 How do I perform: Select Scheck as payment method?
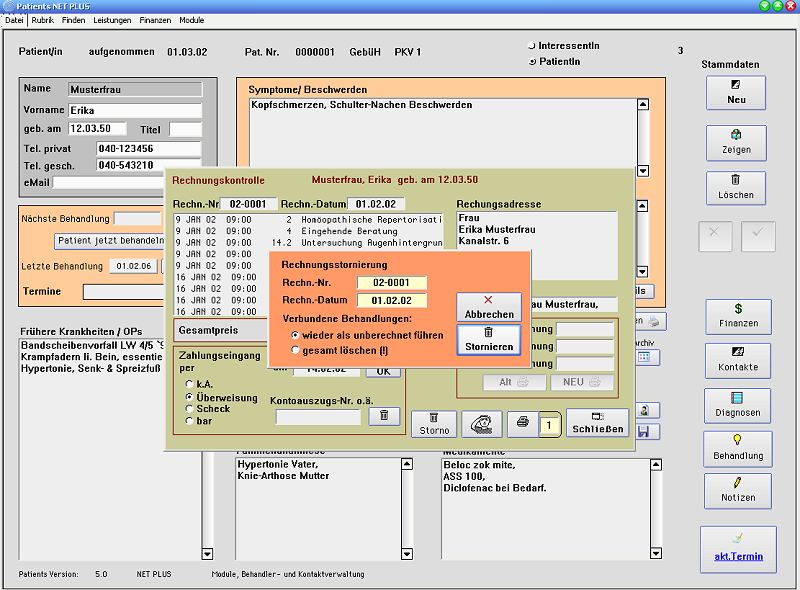[189, 408]
